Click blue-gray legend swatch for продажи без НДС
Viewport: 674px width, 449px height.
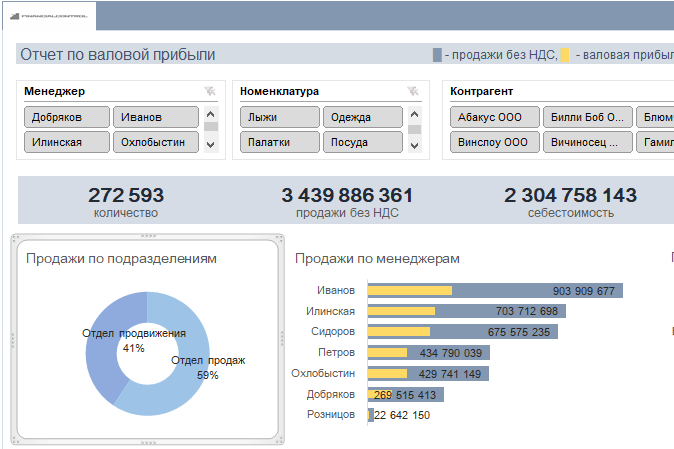437,55
